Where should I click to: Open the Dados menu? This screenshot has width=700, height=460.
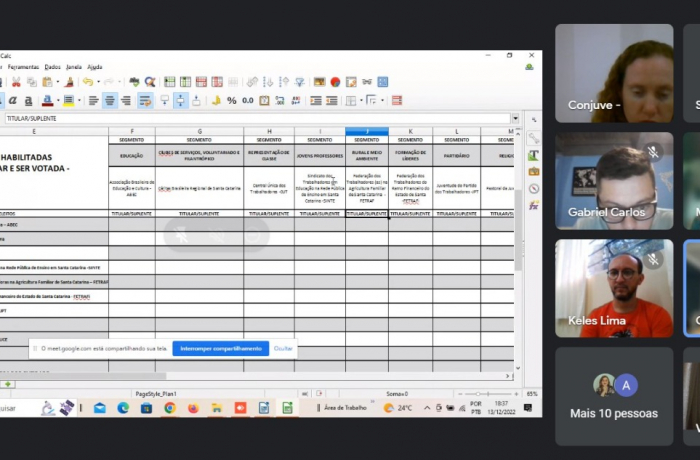pyautogui.click(x=52, y=66)
